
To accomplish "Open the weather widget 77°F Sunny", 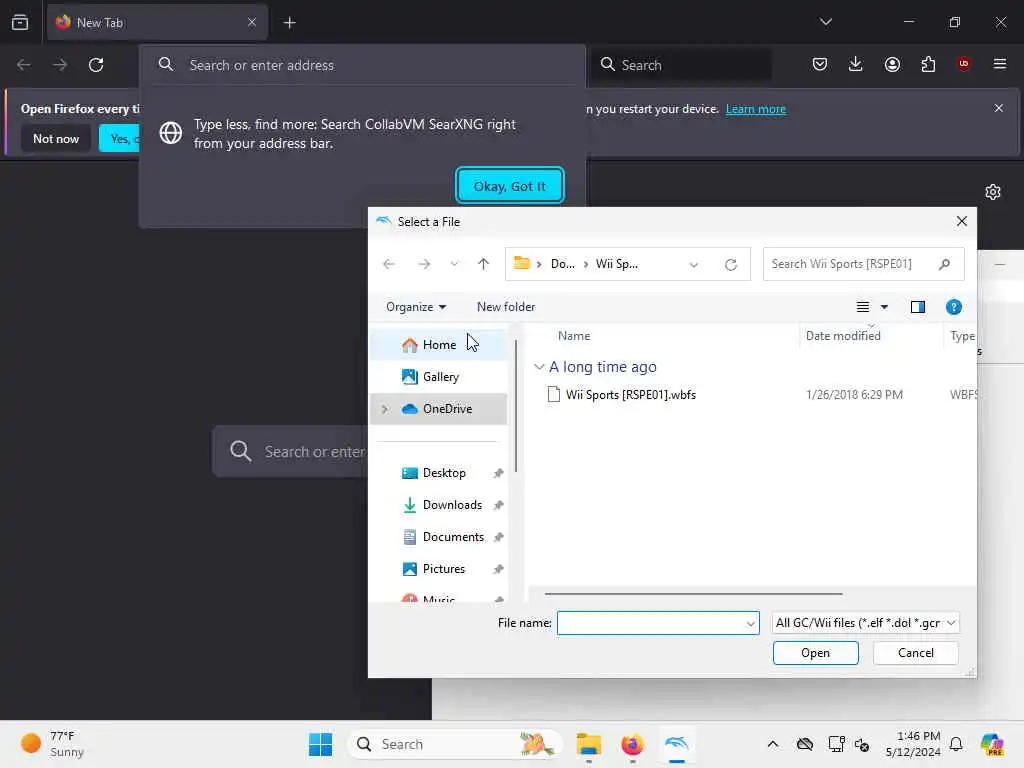I will pos(53,744).
